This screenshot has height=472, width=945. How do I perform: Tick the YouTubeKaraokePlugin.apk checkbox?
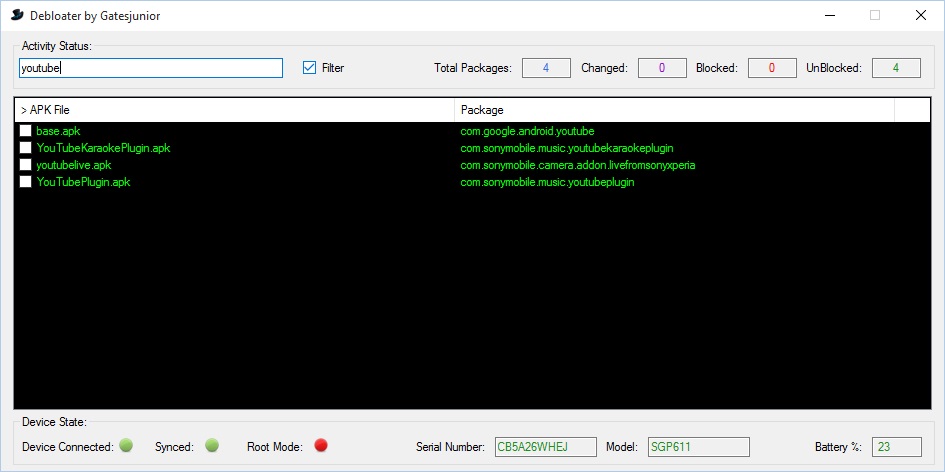pyautogui.click(x=25, y=148)
